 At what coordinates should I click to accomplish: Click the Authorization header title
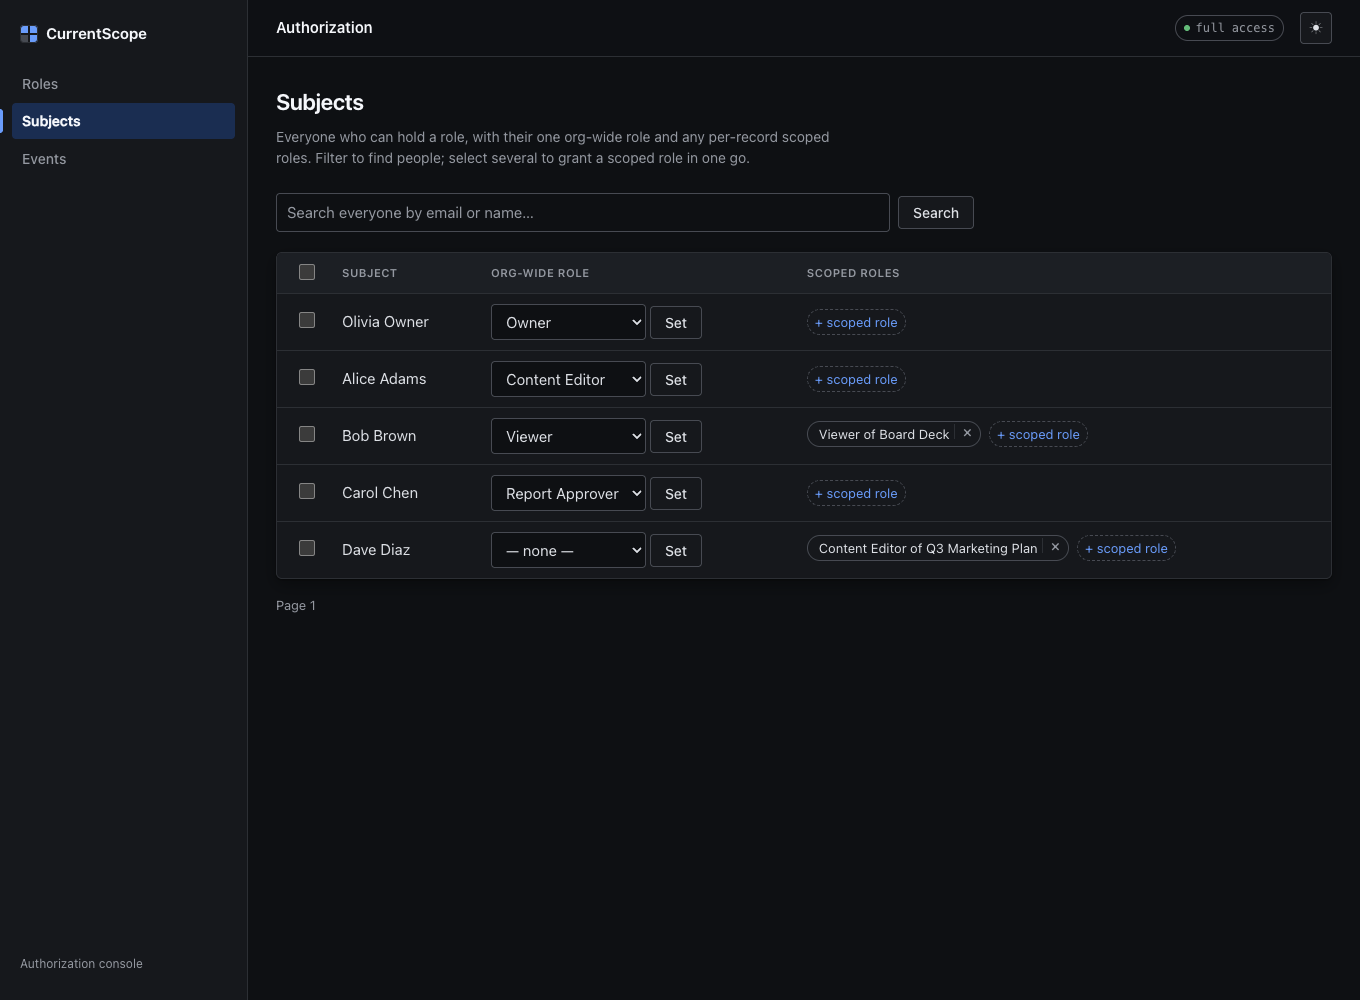click(x=324, y=28)
